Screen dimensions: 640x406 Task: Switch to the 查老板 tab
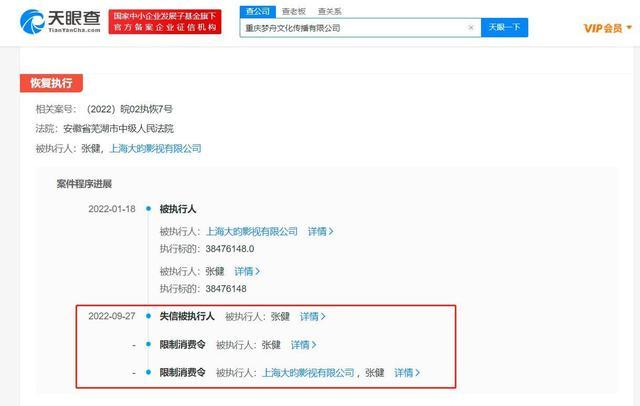[x=294, y=11]
